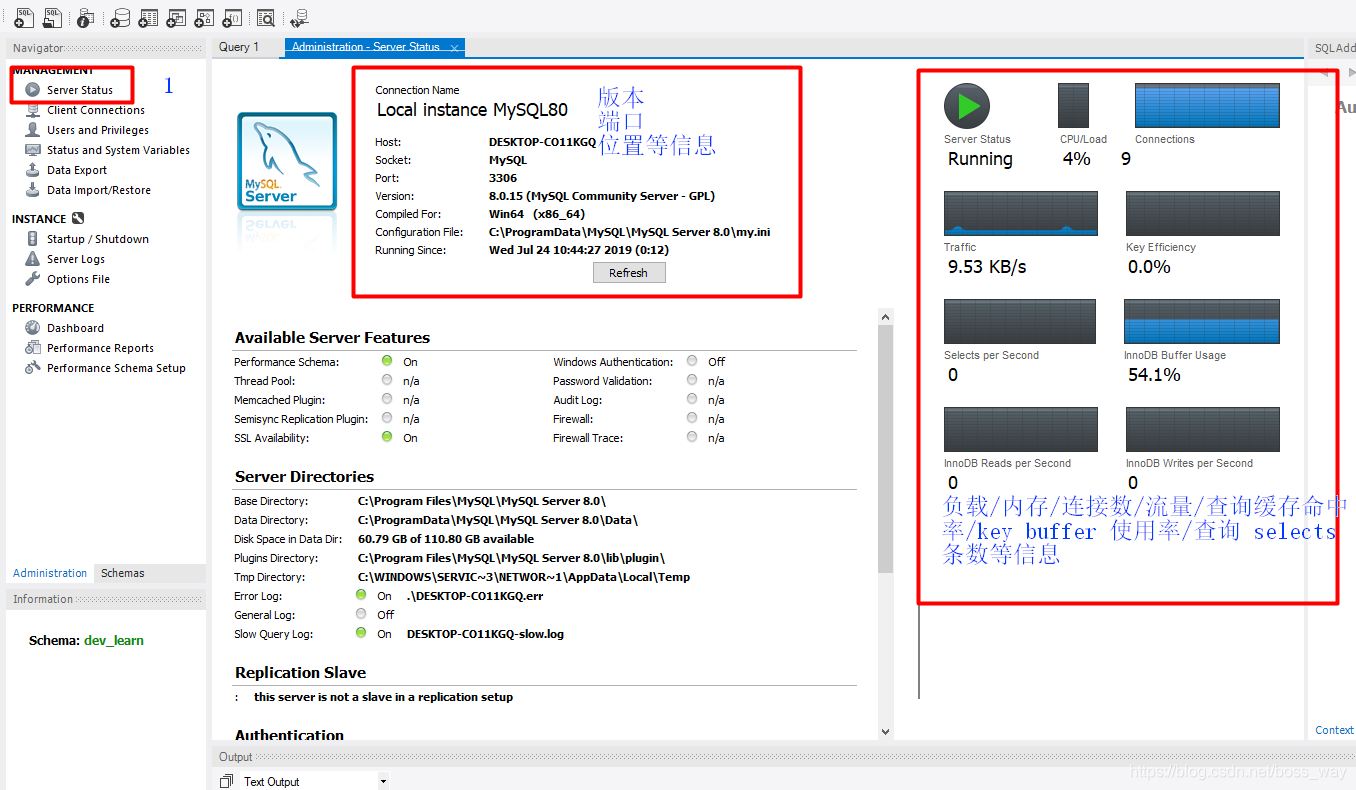Click the Windows Authentication Off indicator
Viewport: 1356px width, 790px height.
tap(692, 361)
